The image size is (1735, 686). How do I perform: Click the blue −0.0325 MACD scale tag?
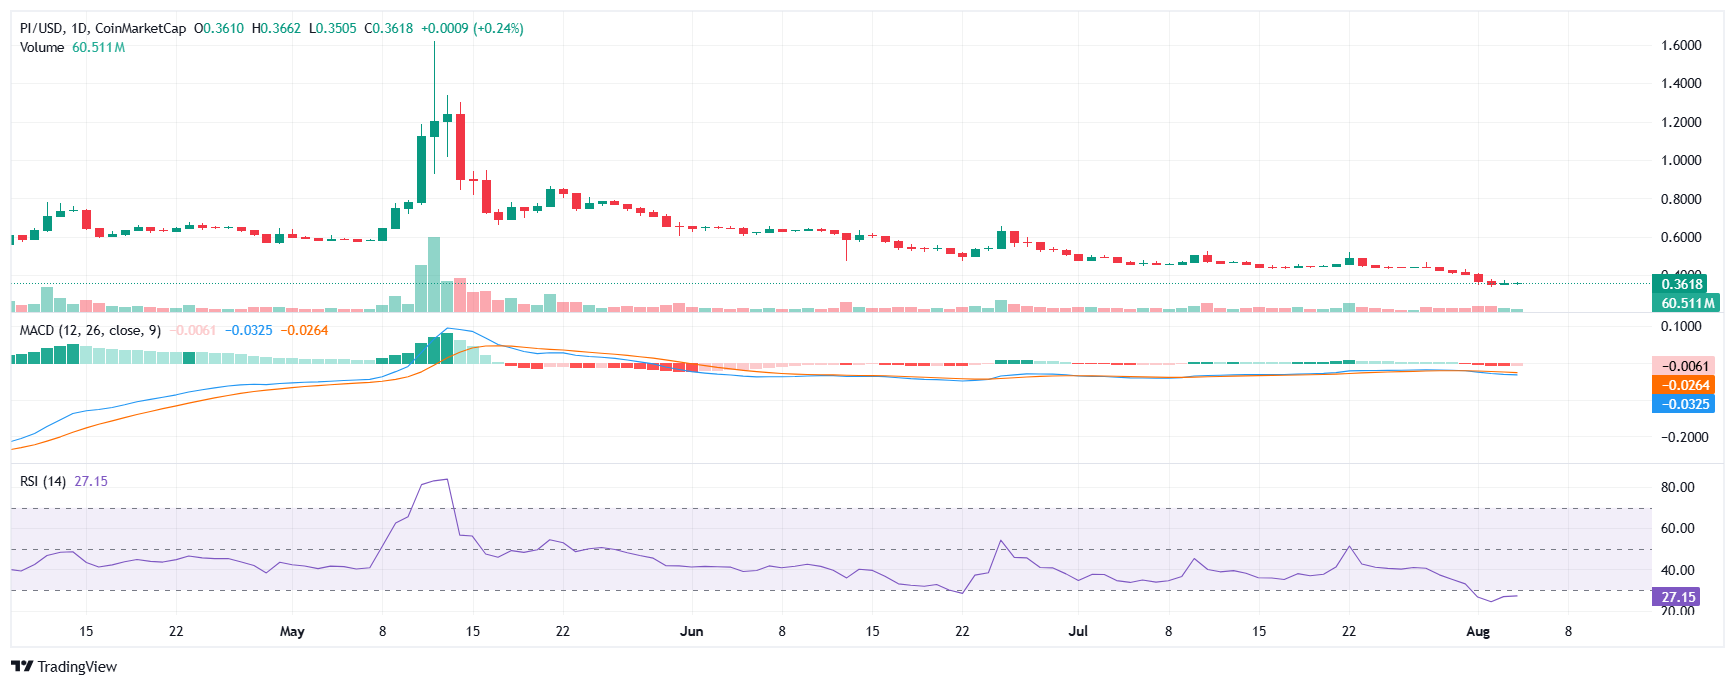pos(1684,404)
